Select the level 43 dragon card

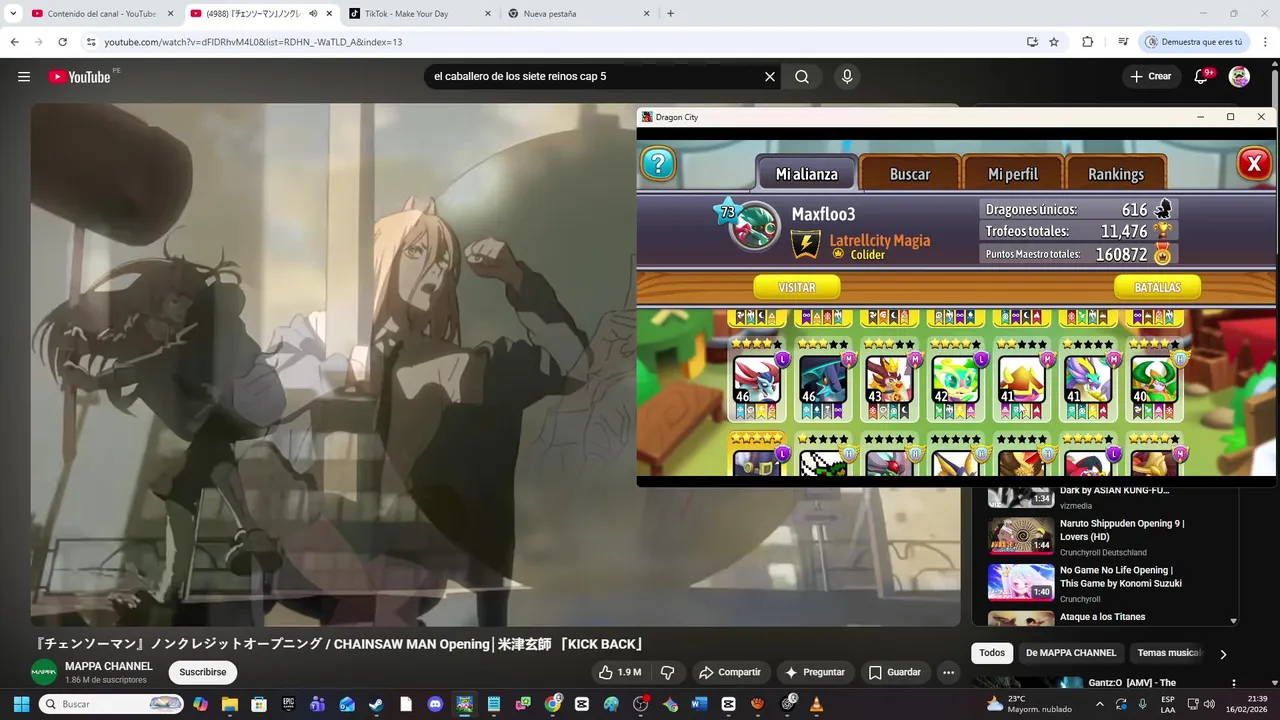[889, 380]
